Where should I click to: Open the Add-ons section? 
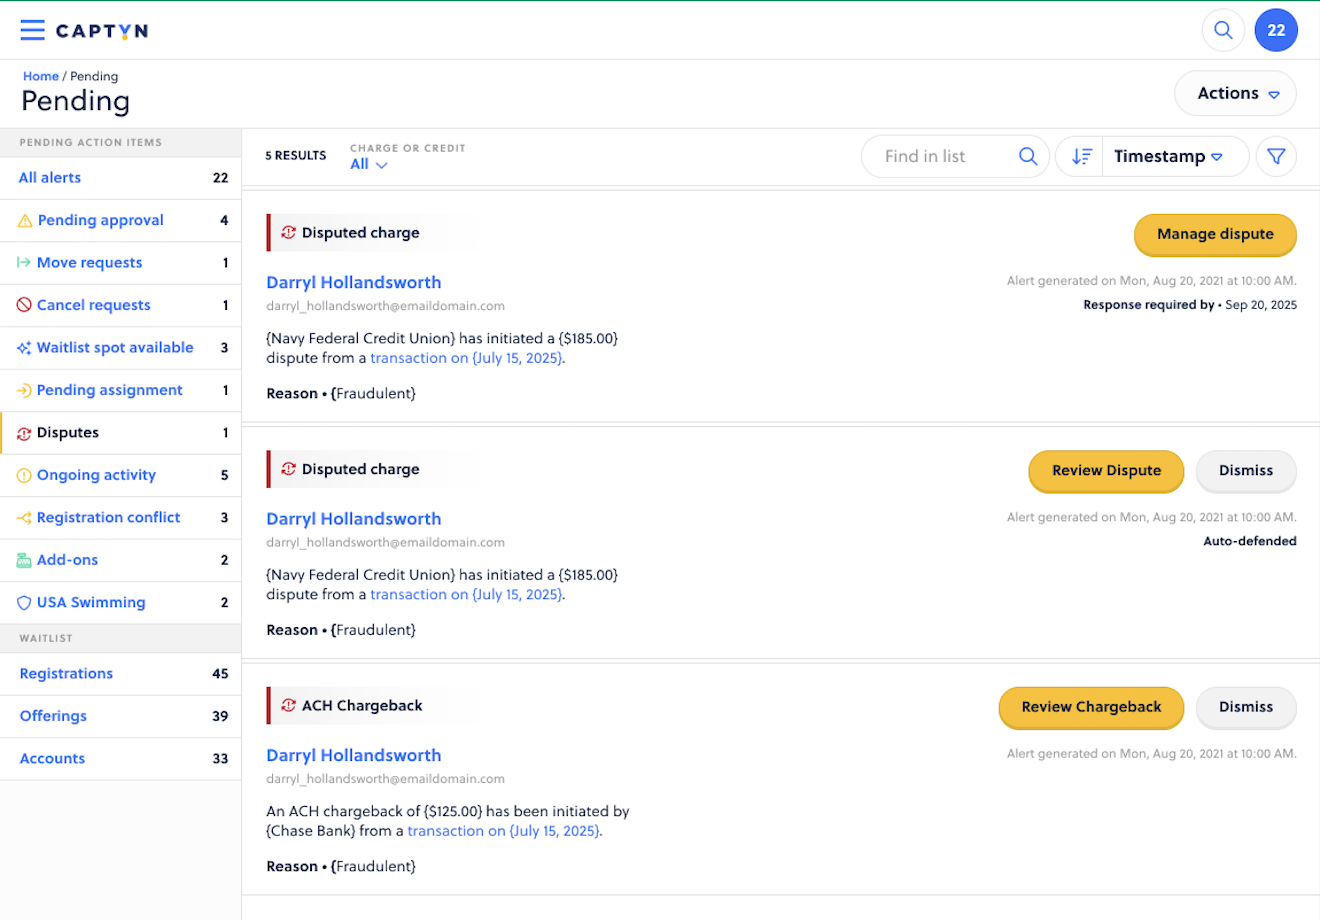pyautogui.click(x=120, y=560)
